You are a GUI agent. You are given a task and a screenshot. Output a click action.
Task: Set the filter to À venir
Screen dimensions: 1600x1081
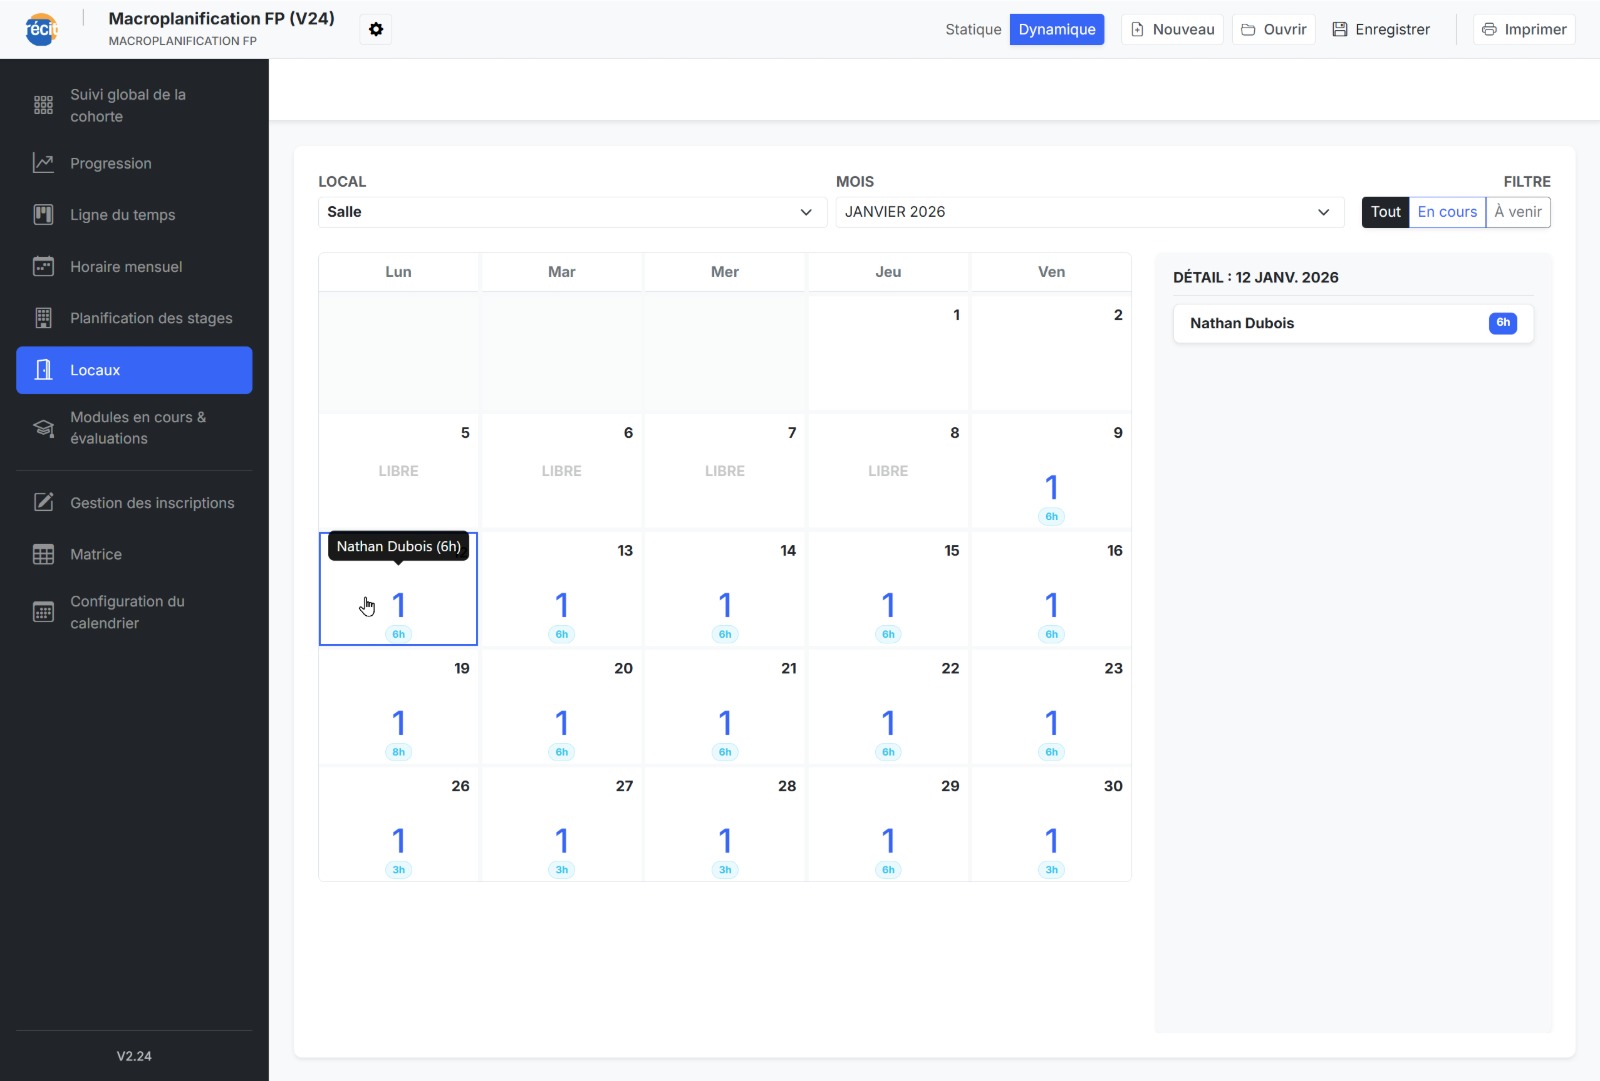pos(1517,212)
